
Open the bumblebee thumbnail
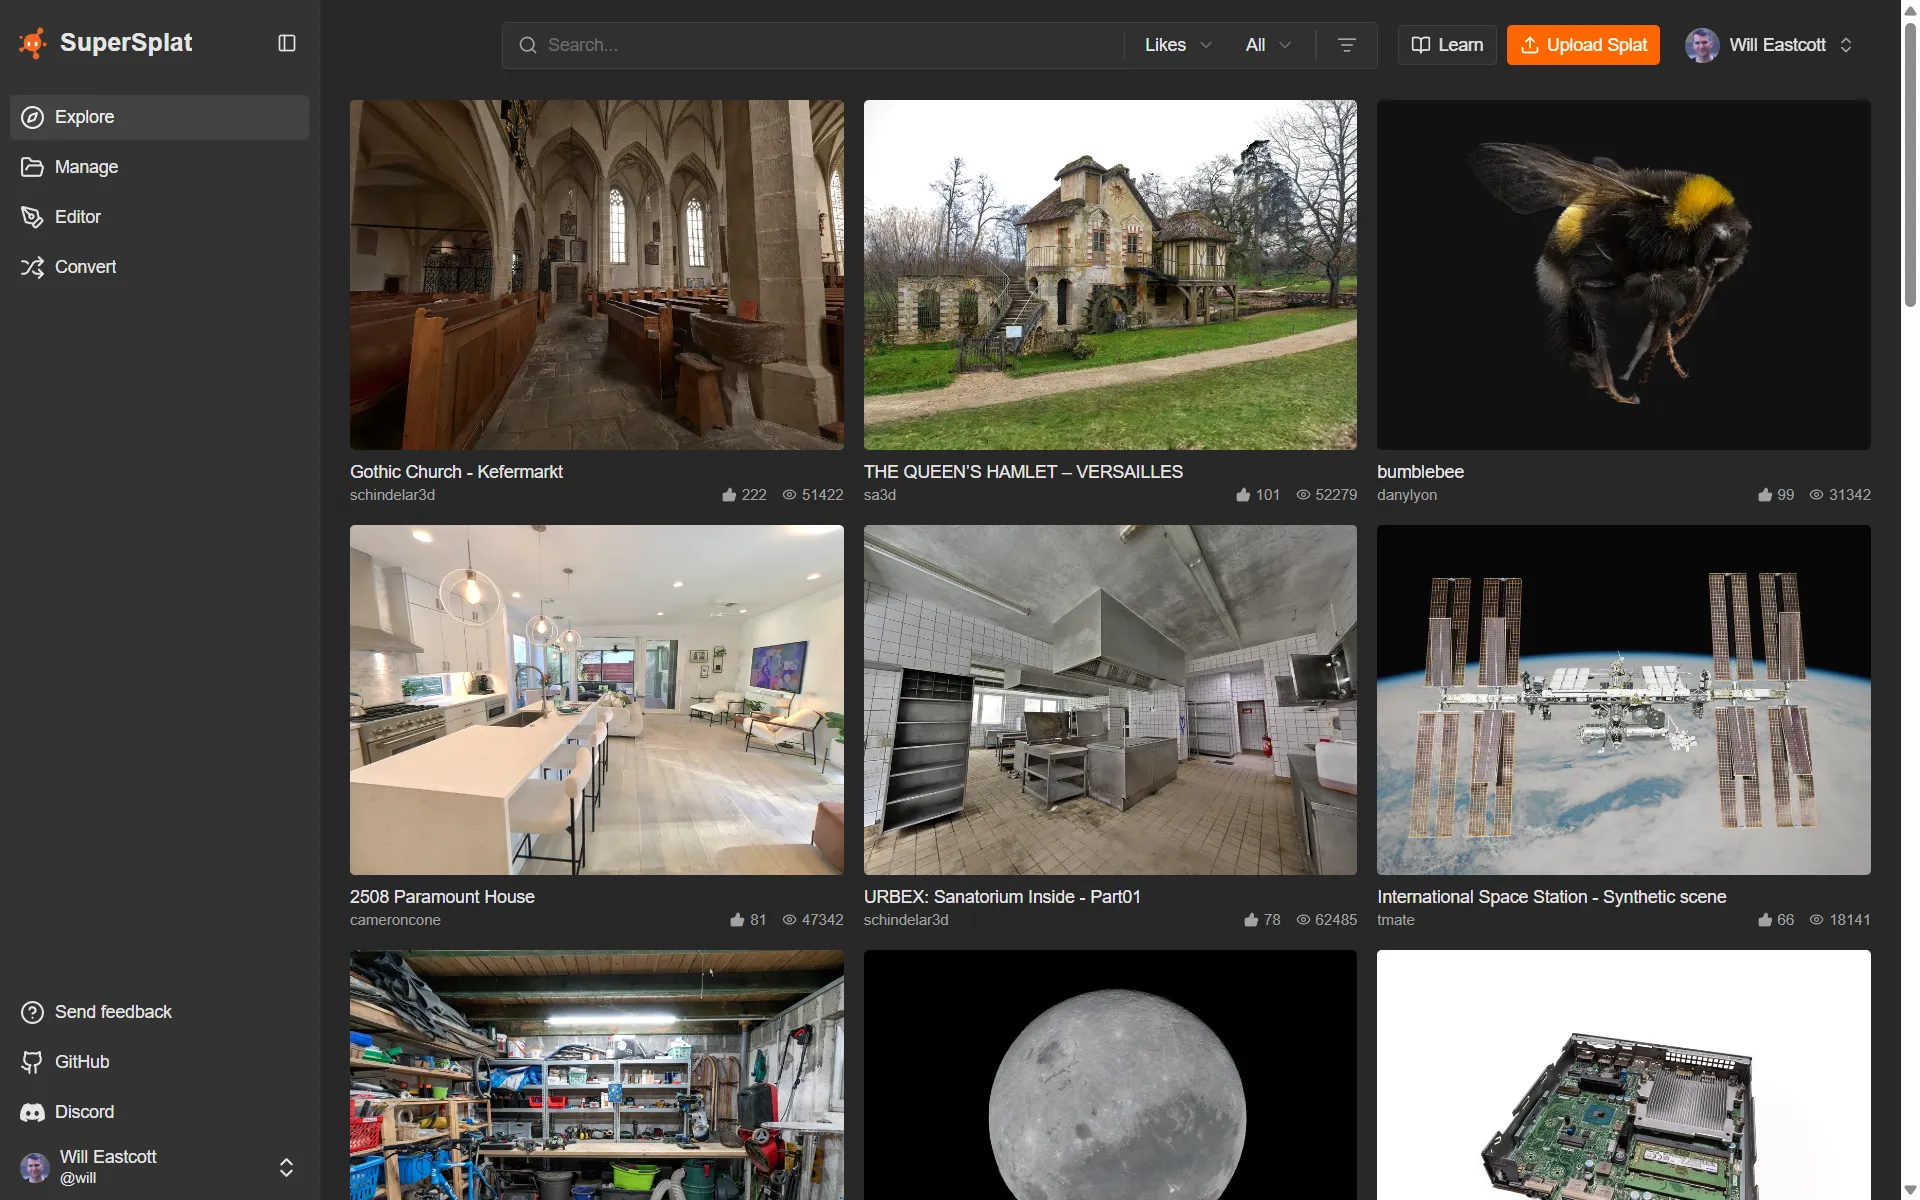coord(1624,275)
